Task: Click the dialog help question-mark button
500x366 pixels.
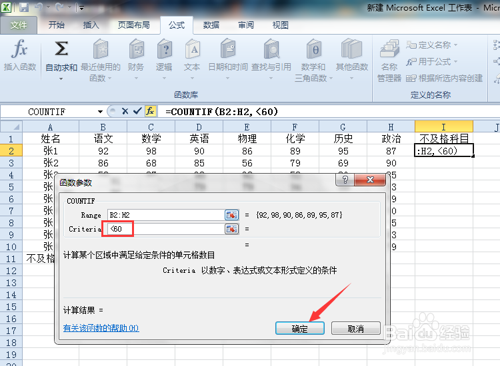Action: click(345, 180)
